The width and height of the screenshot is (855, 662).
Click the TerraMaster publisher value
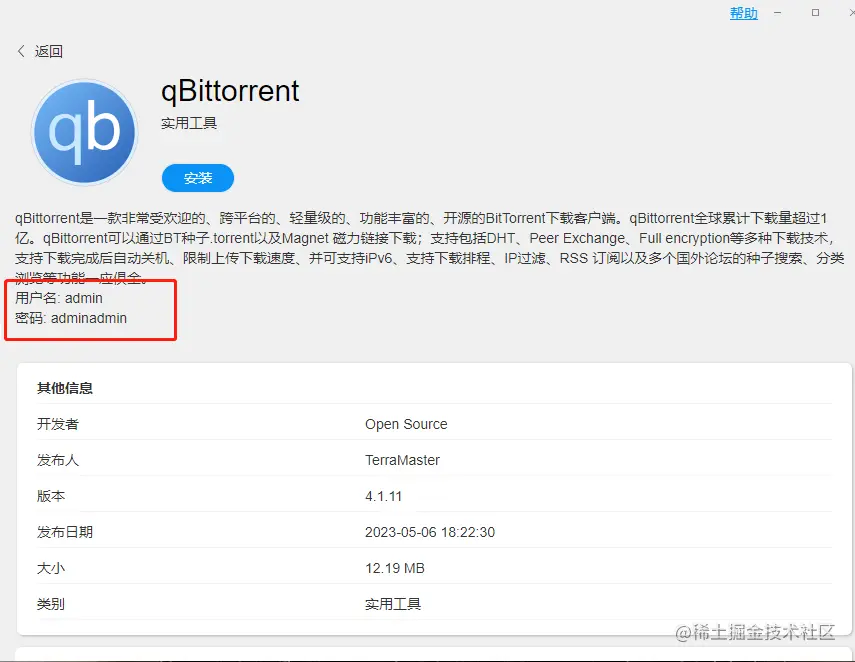pyautogui.click(x=402, y=460)
